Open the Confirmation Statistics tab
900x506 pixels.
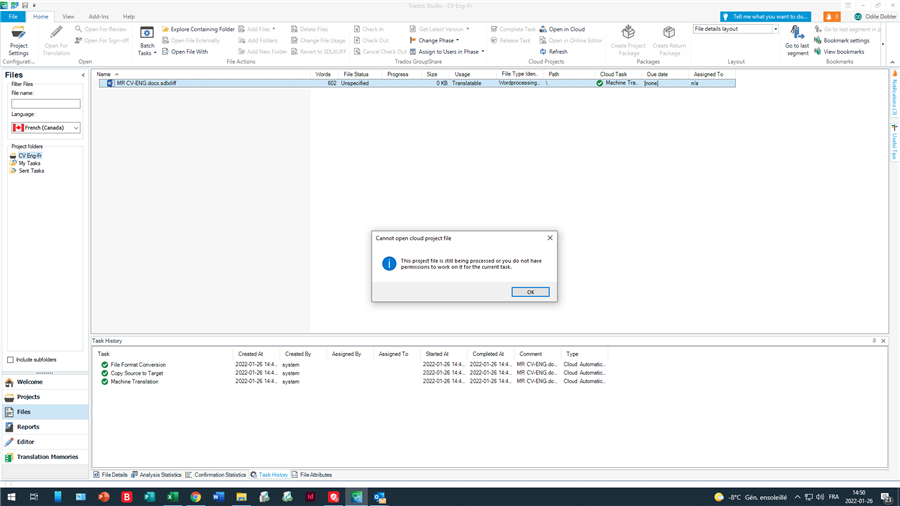tap(216, 475)
